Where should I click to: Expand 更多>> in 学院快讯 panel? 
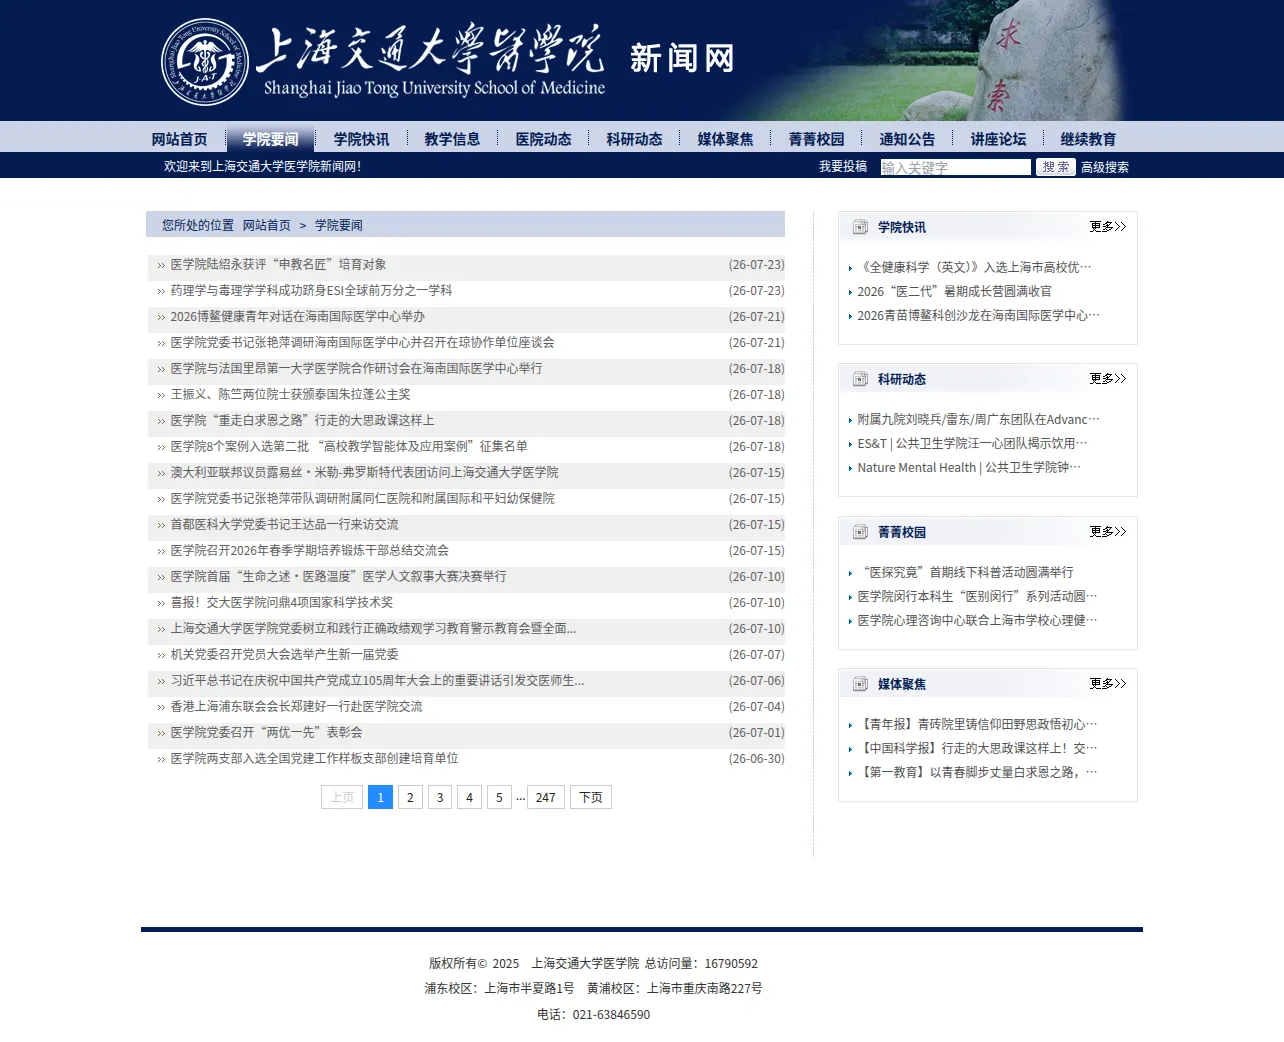point(1108,227)
